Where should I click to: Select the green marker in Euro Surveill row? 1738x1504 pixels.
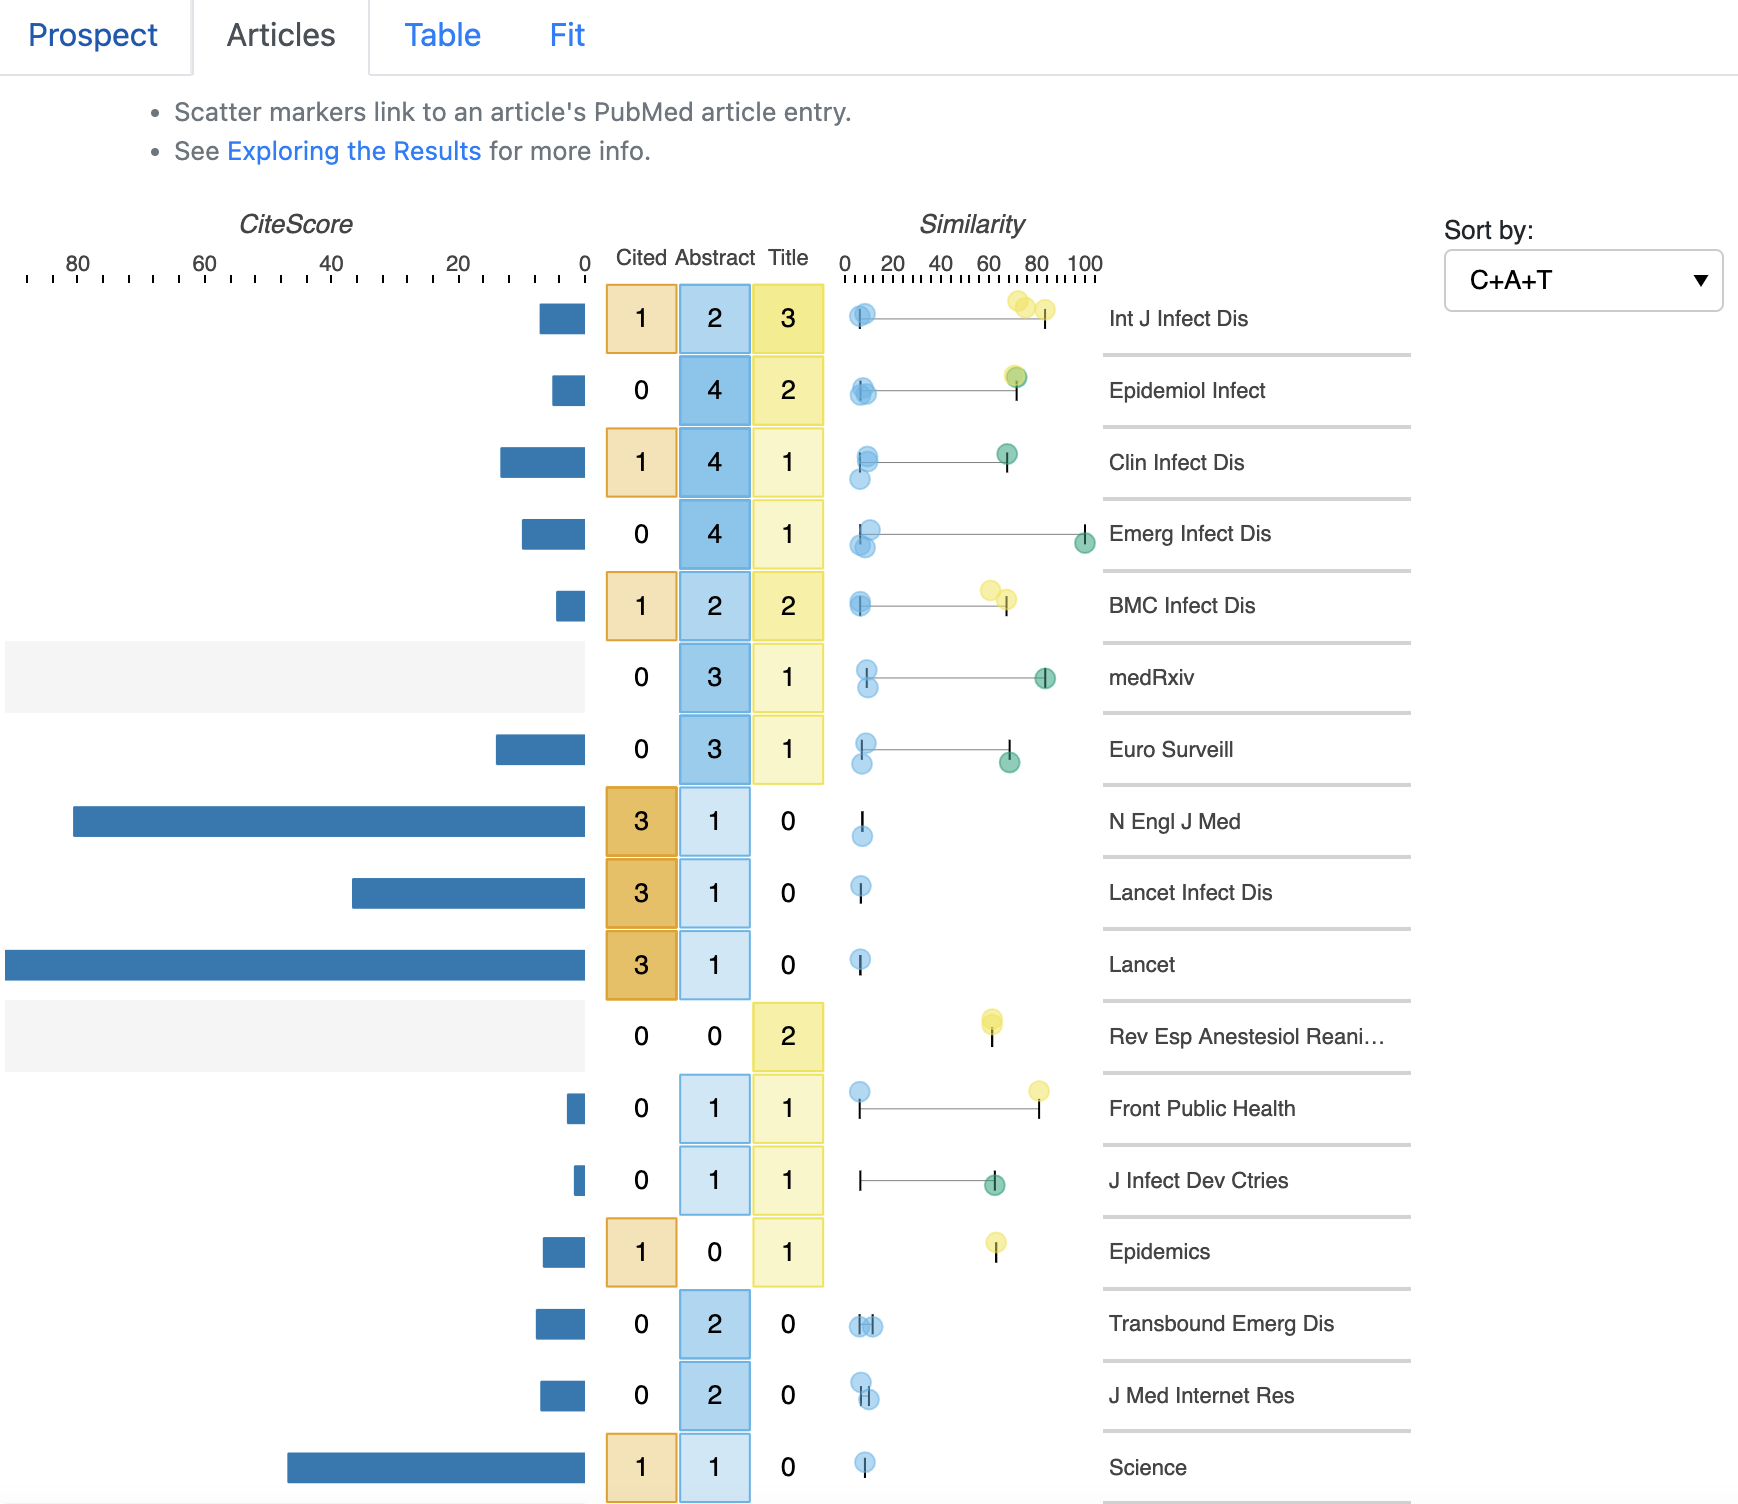pyautogui.click(x=1010, y=763)
